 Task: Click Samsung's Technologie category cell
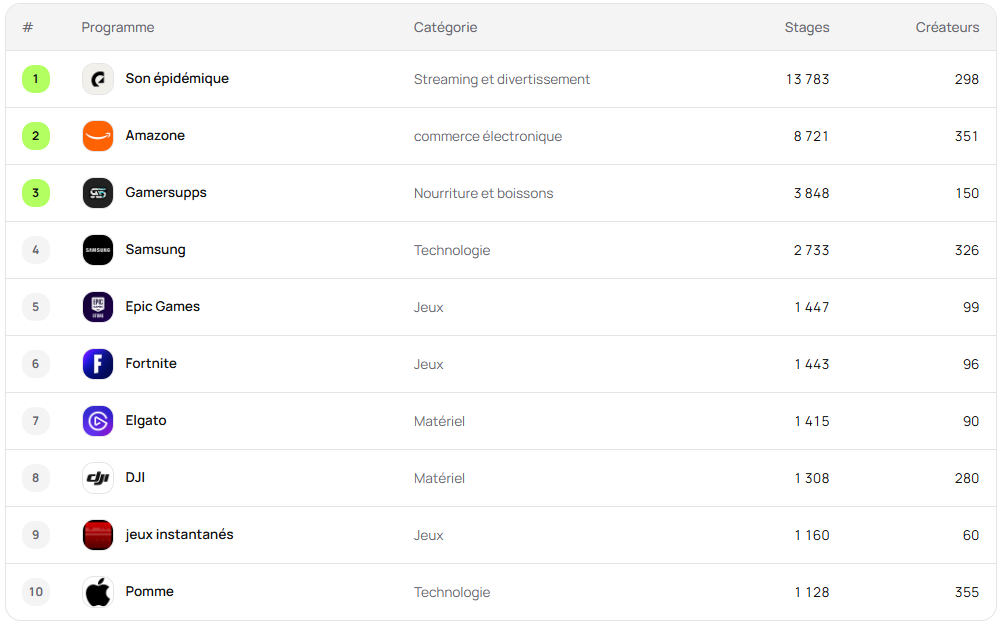click(452, 250)
